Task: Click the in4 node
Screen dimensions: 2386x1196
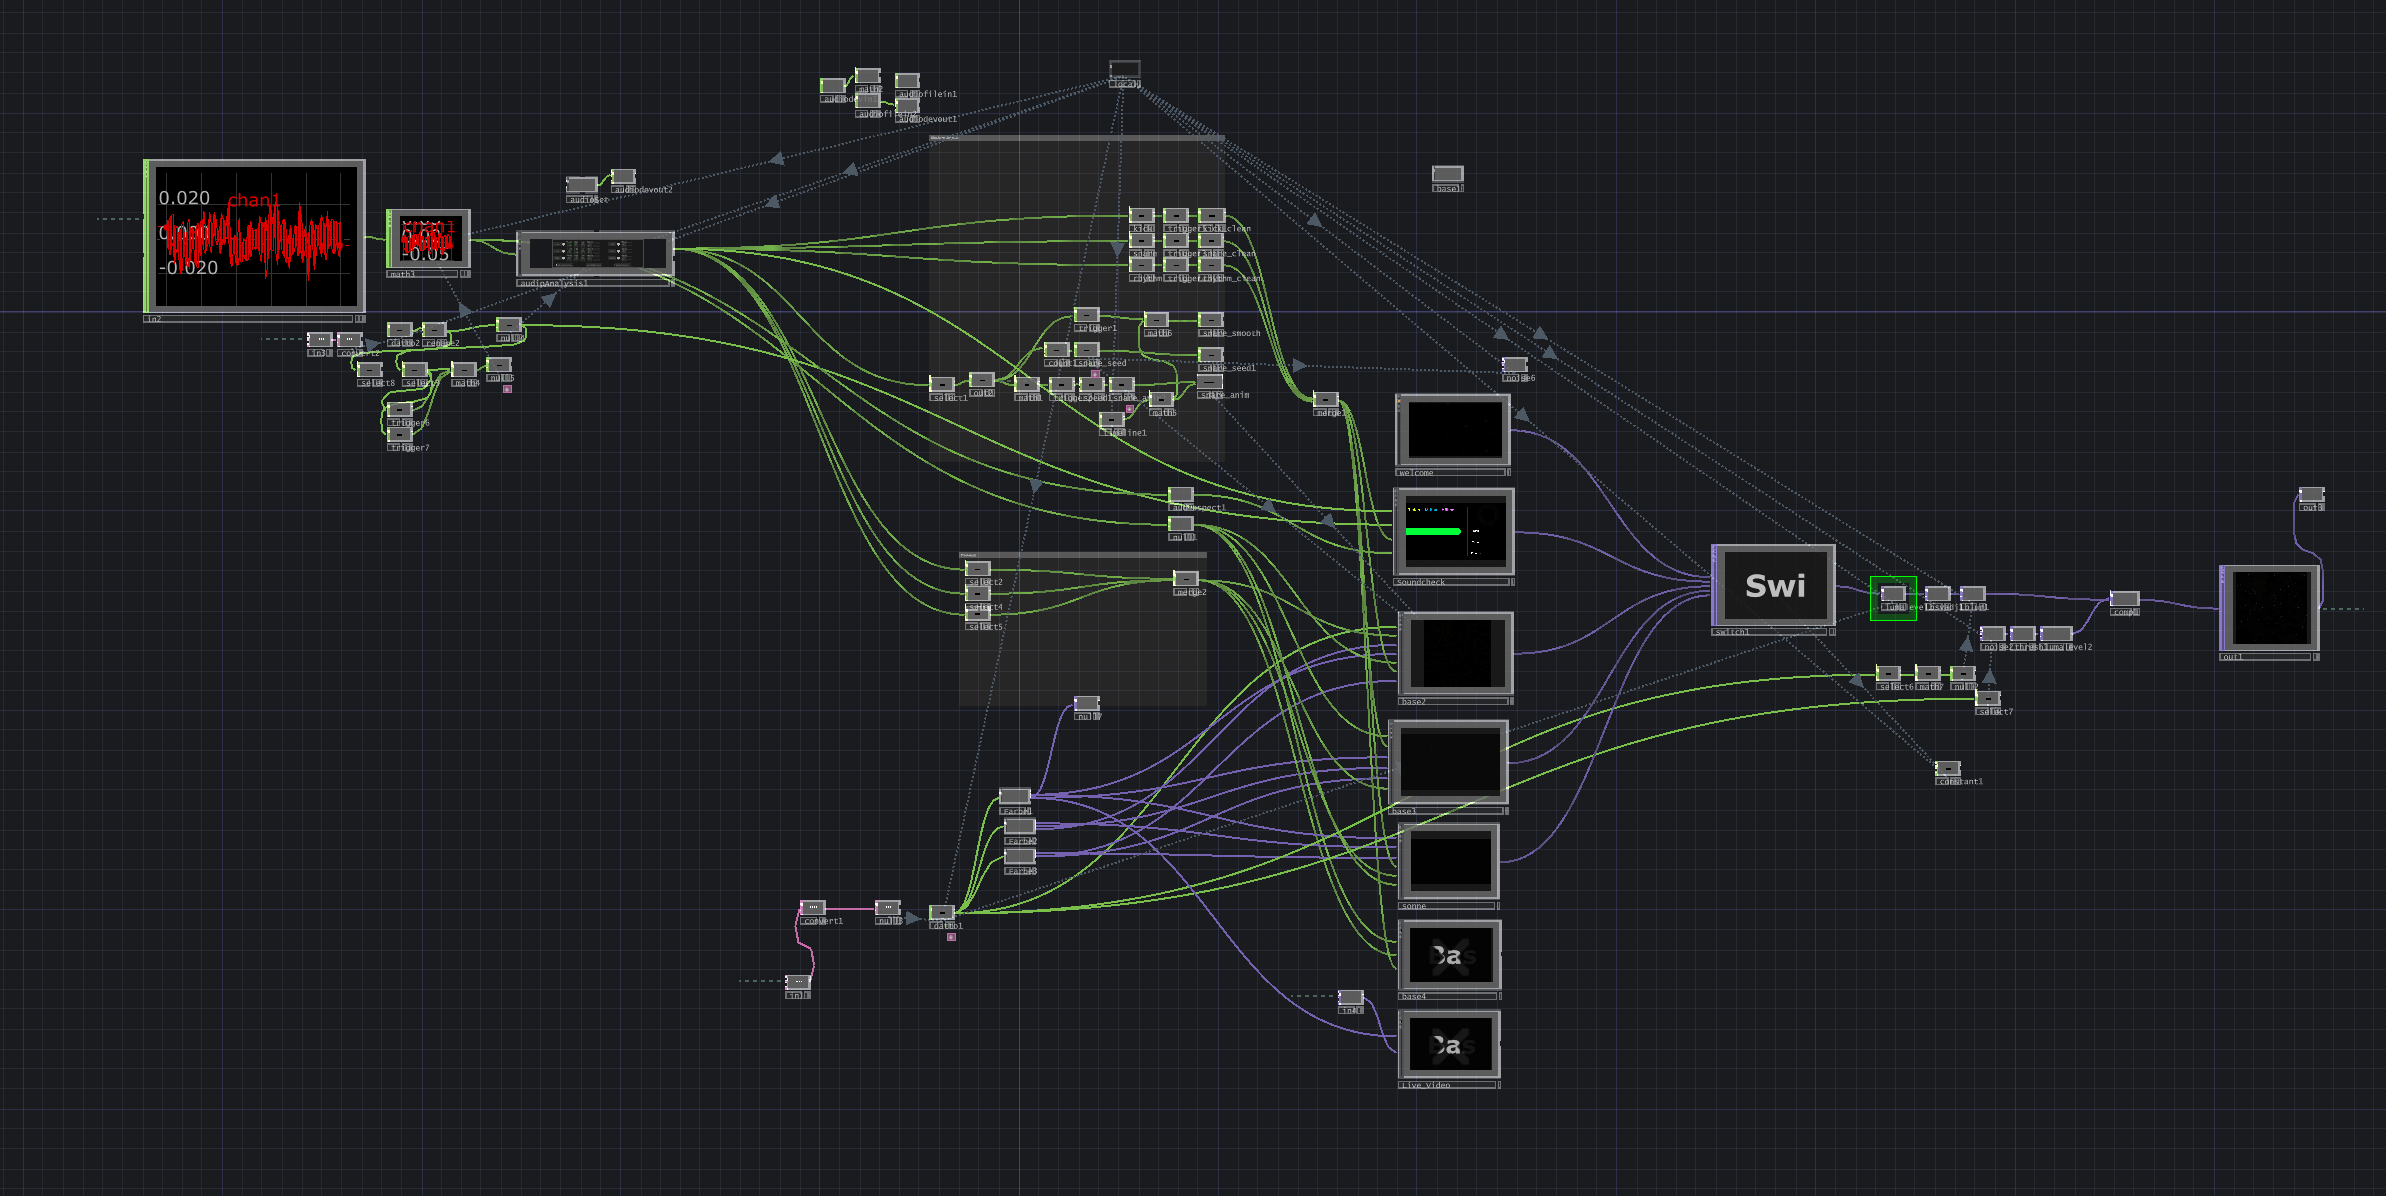Action: [1351, 998]
